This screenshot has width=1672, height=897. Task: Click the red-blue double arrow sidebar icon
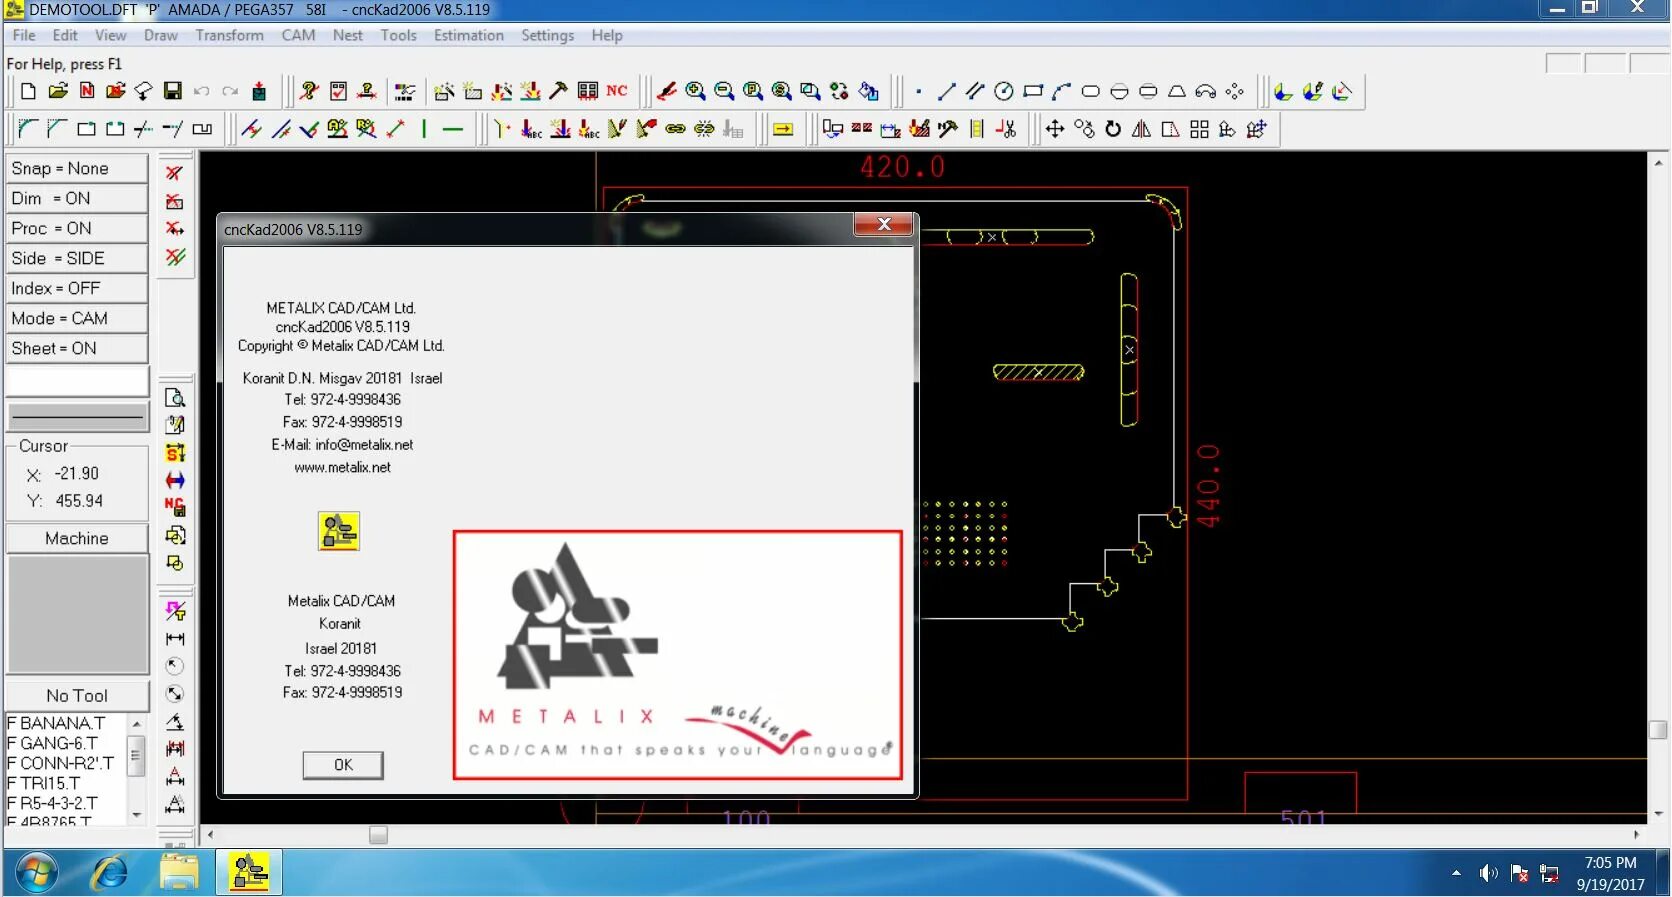(x=175, y=480)
